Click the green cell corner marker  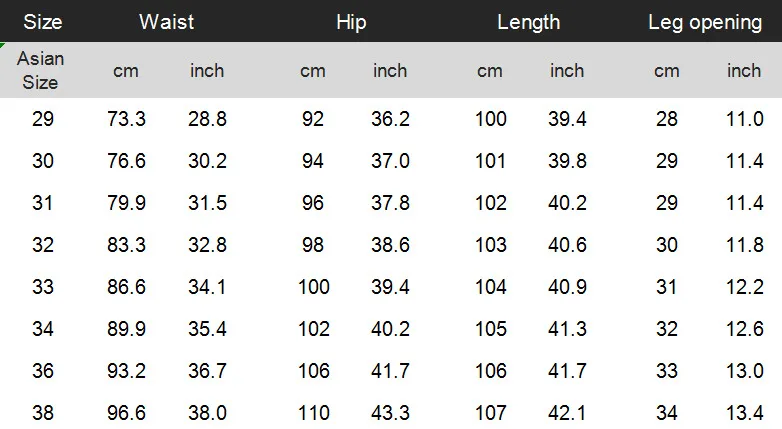point(2,45)
